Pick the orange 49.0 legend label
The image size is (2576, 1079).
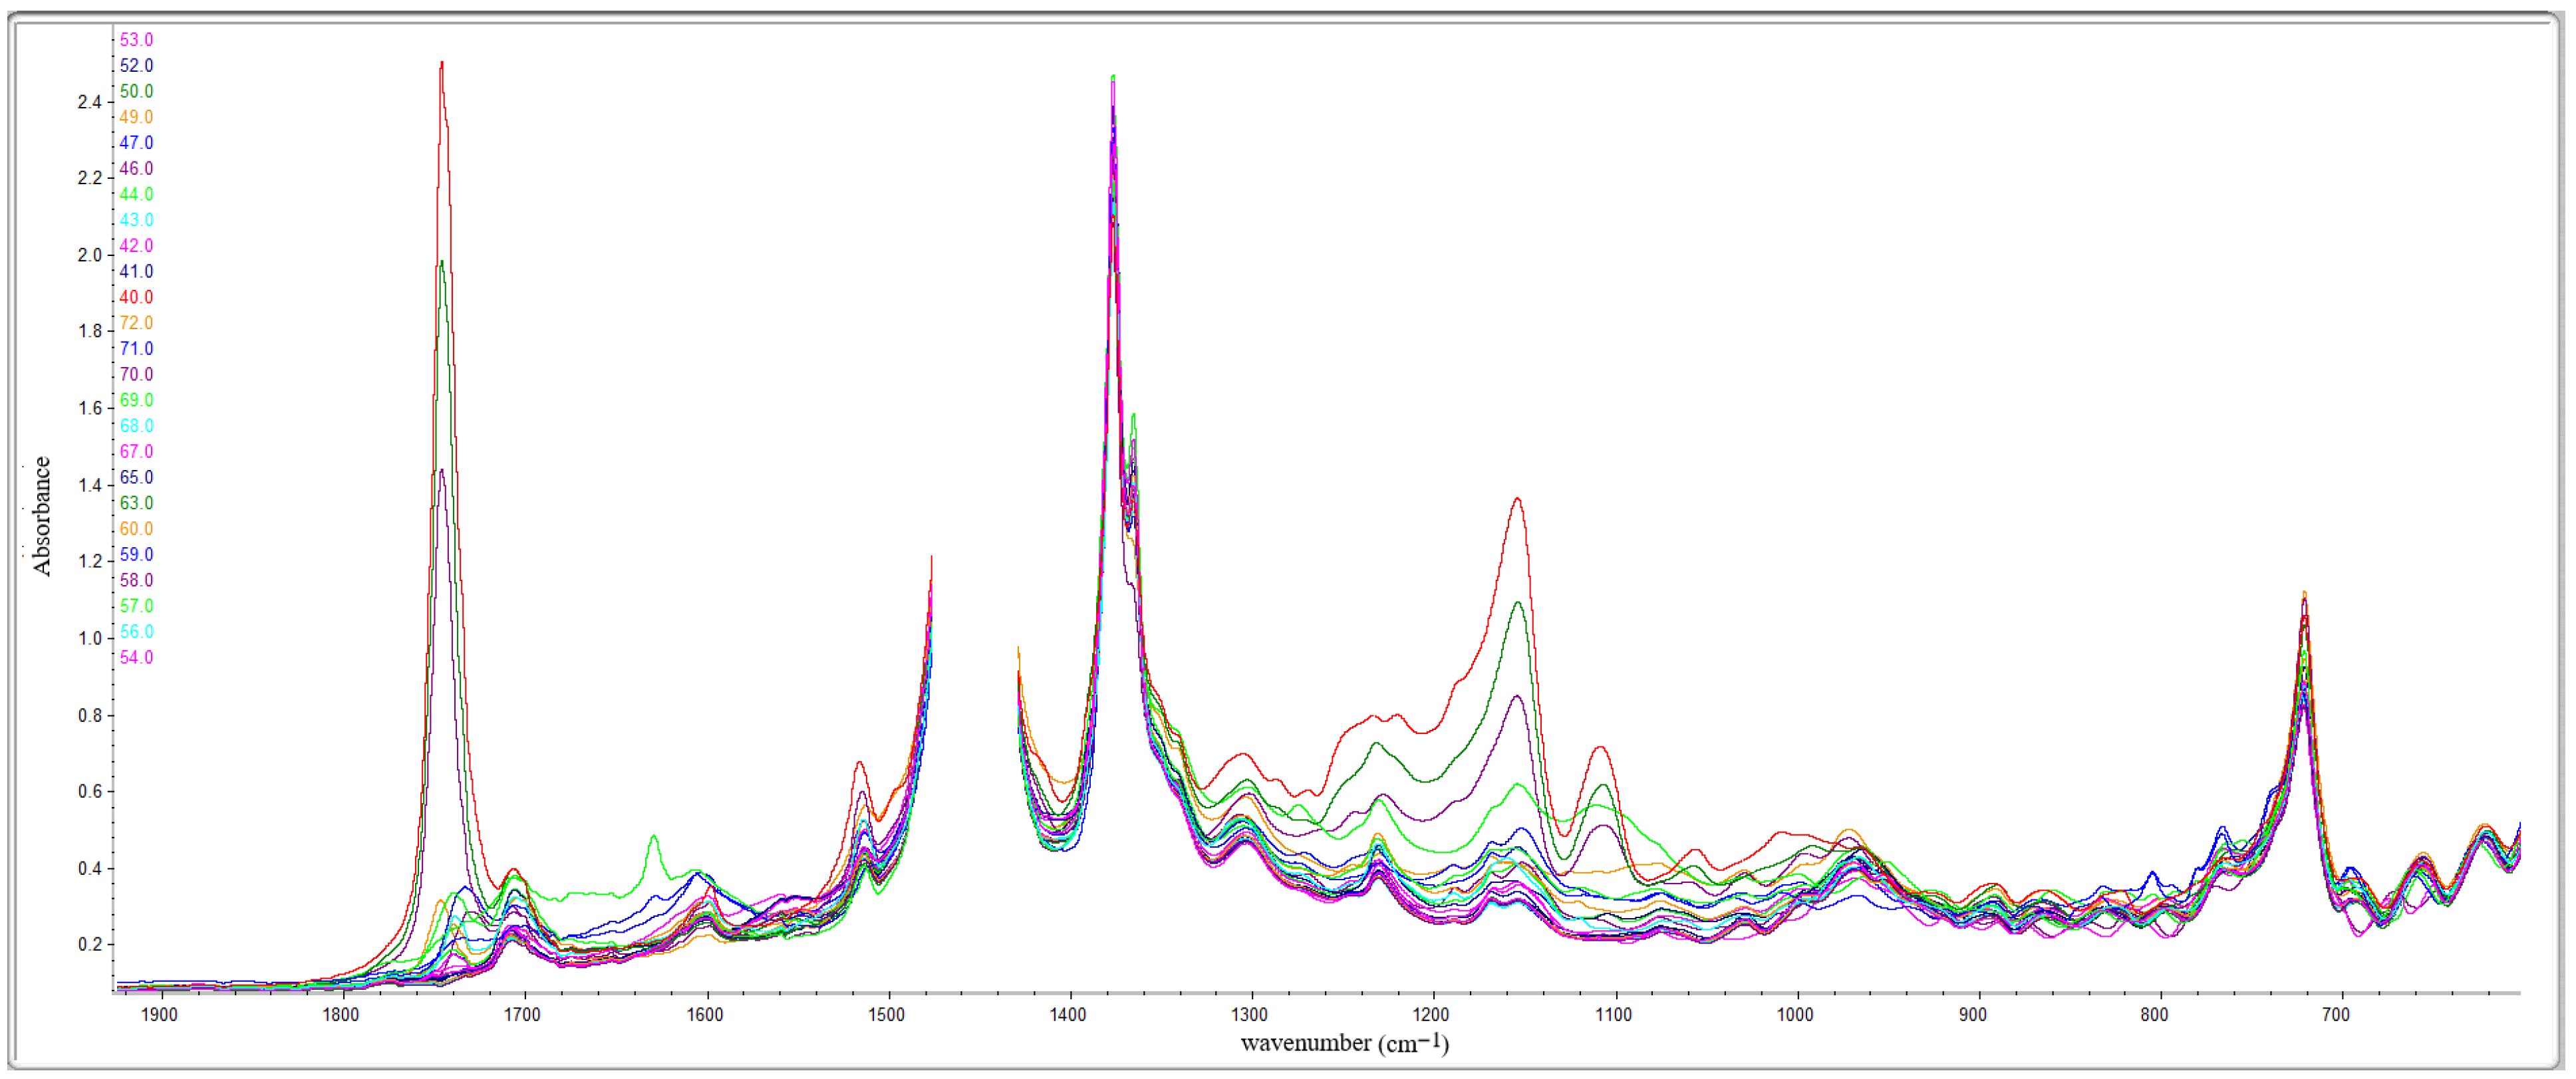tap(136, 117)
